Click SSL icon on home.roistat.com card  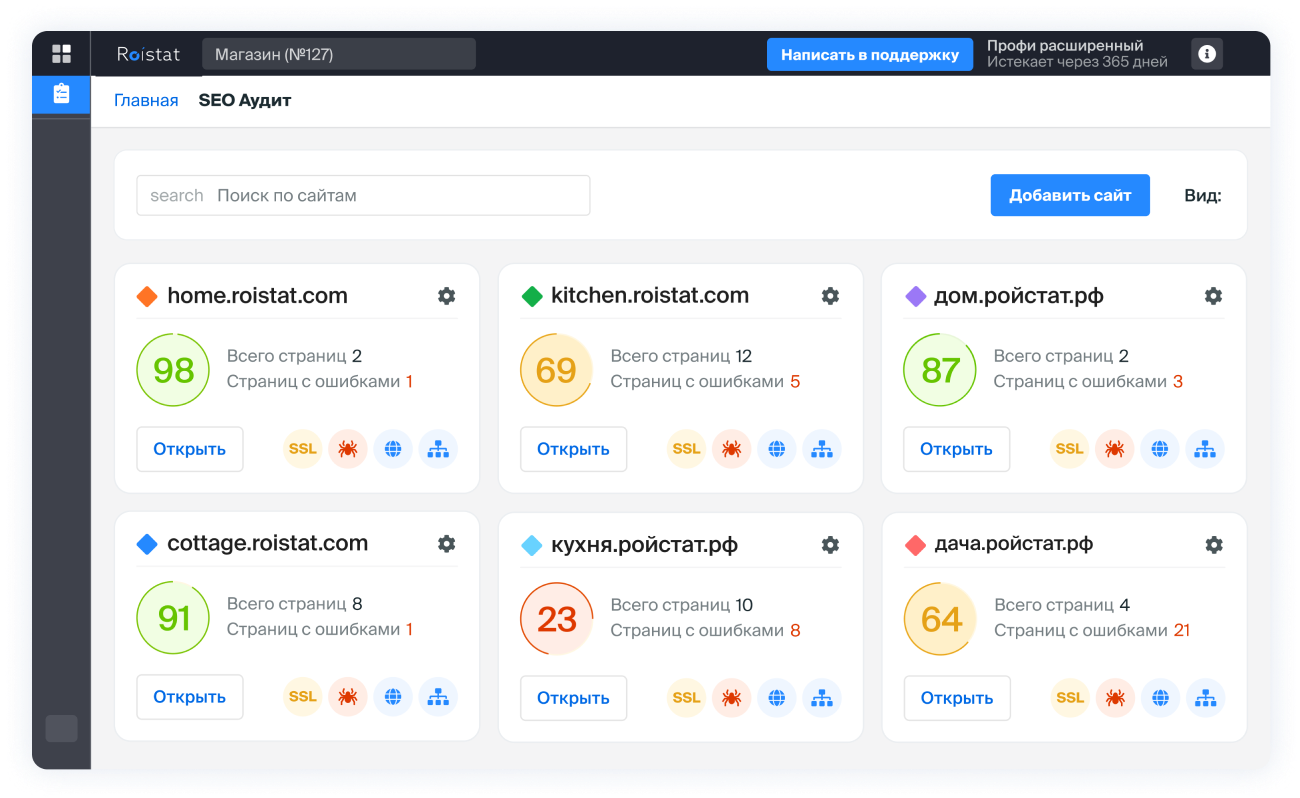(x=303, y=449)
